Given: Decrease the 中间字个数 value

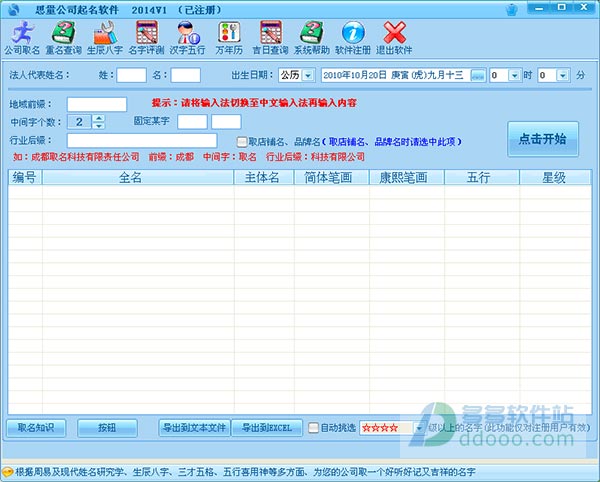Looking at the screenshot, I should [99, 125].
